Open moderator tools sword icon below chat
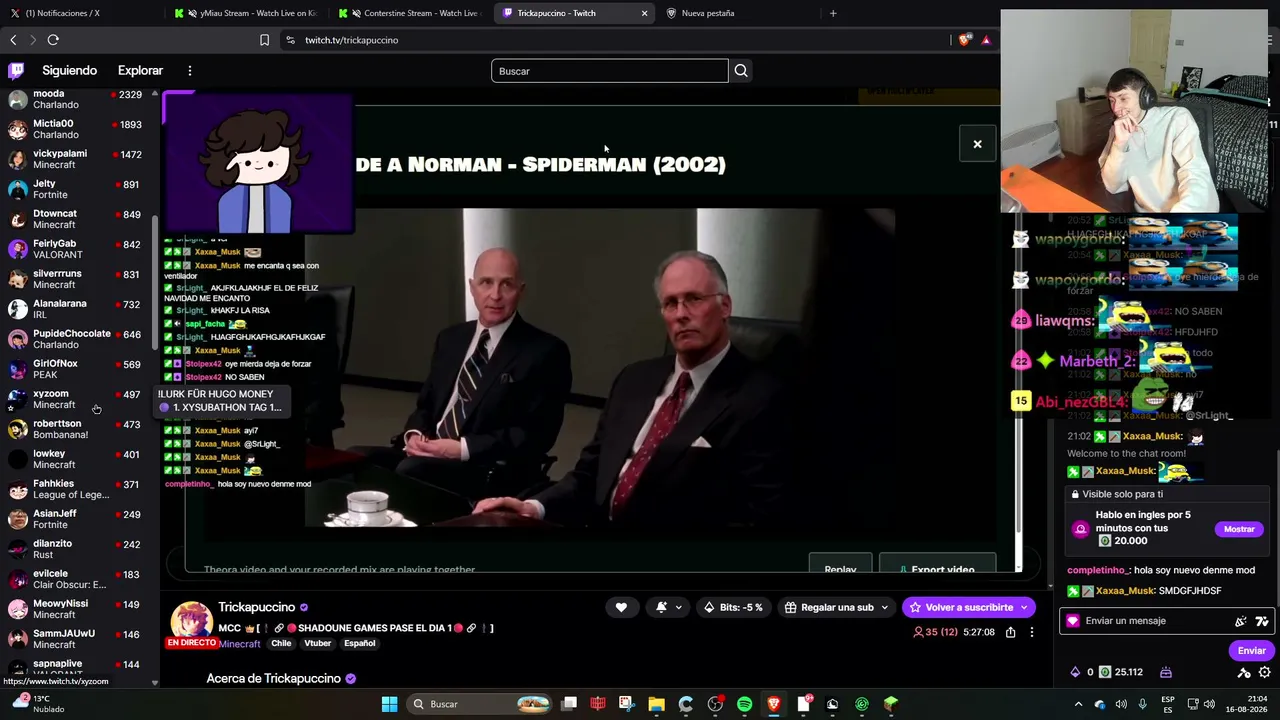This screenshot has width=1280, height=720. pyautogui.click(x=1244, y=672)
